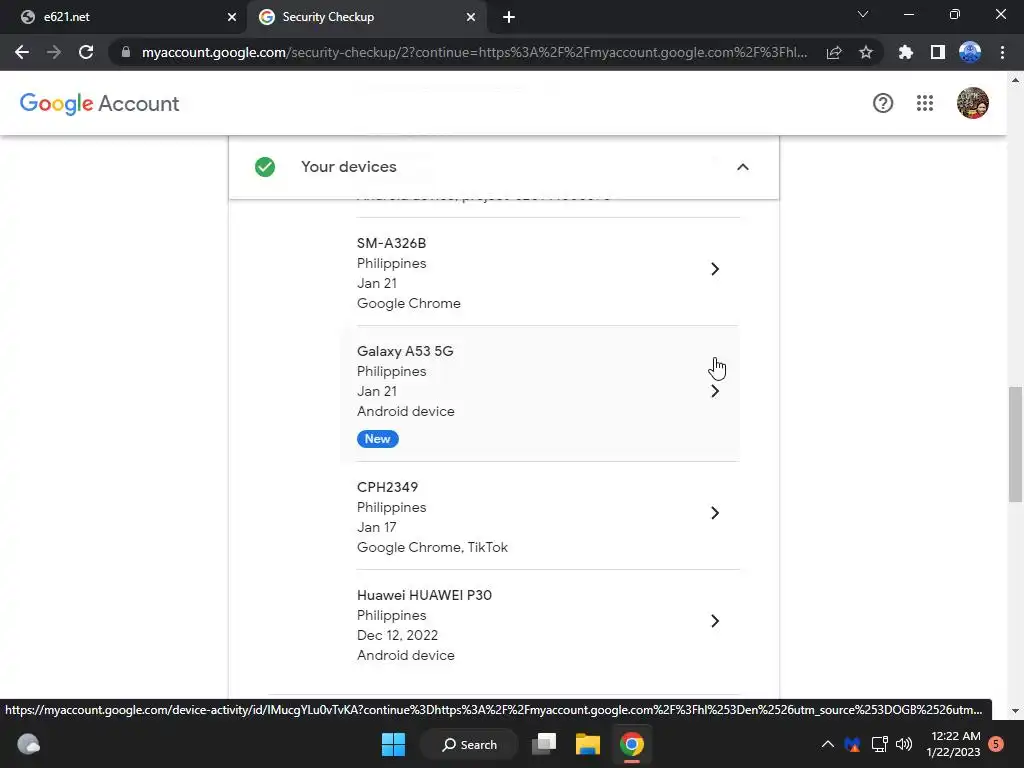This screenshot has width=1024, height=768.
Task: Click 'Jan 17' date under CPH2349
Action: tap(377, 527)
